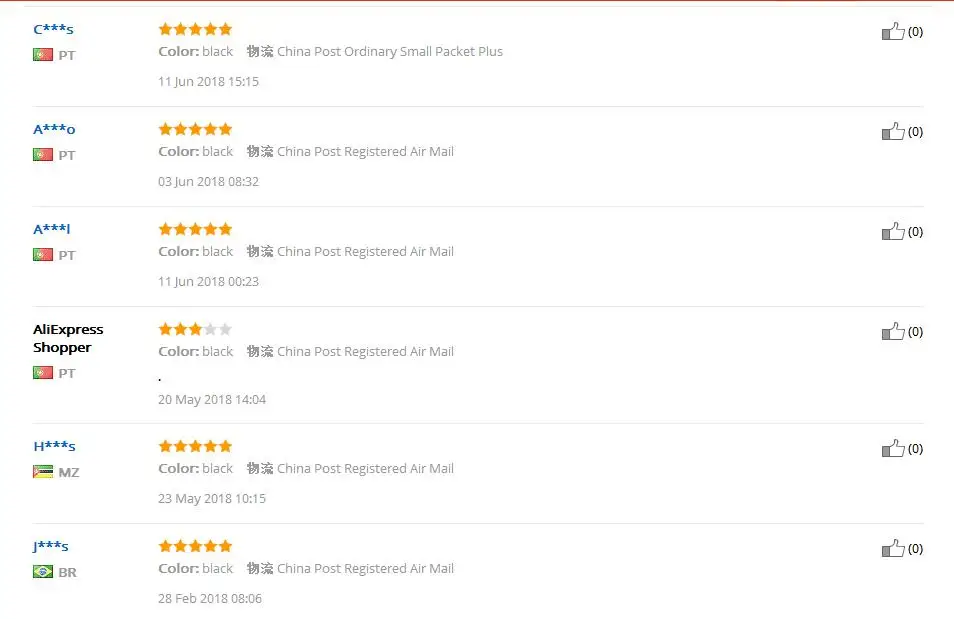Viewport: 954px width, 619px height.
Task: Click the 20 May 2018 14:04 timestamp
Action: [x=212, y=400]
